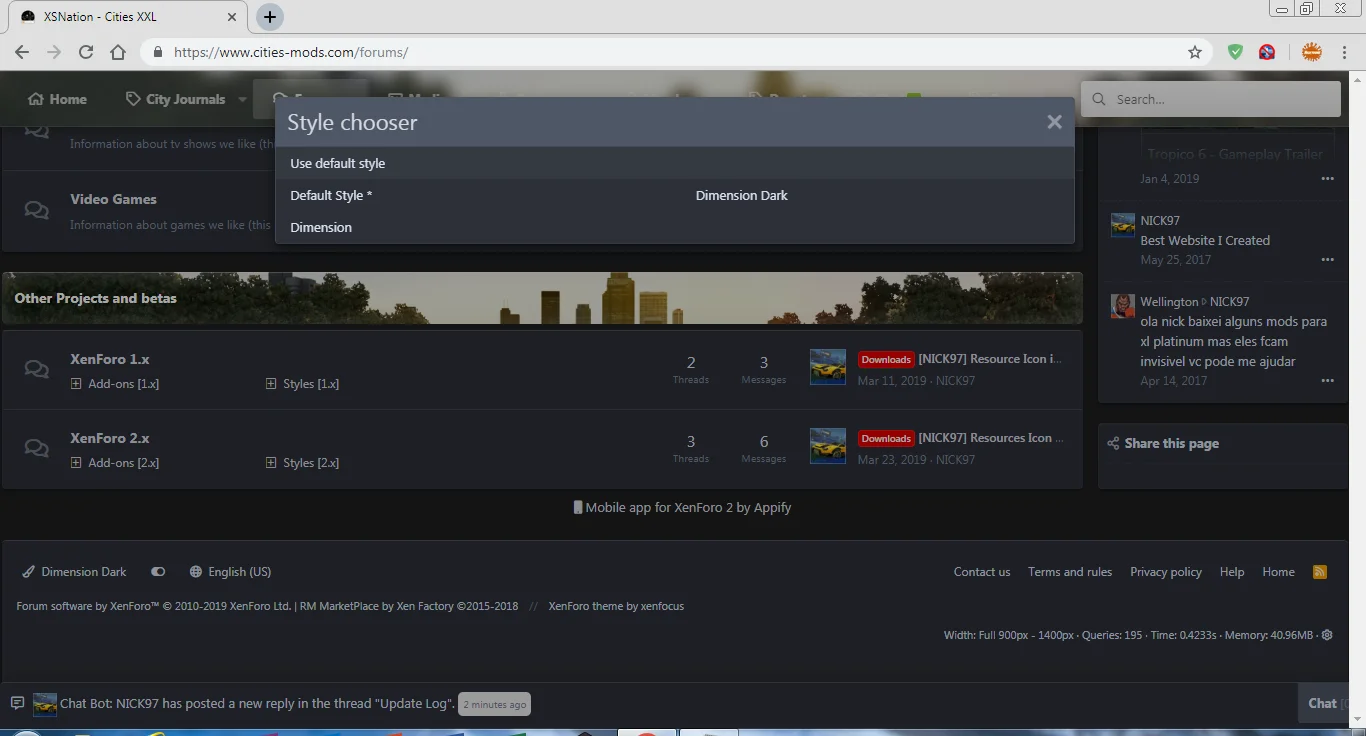The height and width of the screenshot is (736, 1366).
Task: Reload the current page
Action: click(86, 52)
